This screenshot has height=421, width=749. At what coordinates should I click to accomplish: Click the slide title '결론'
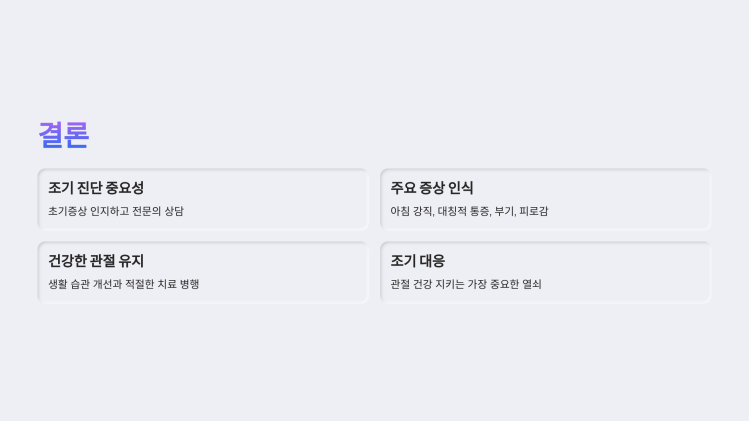(64, 135)
